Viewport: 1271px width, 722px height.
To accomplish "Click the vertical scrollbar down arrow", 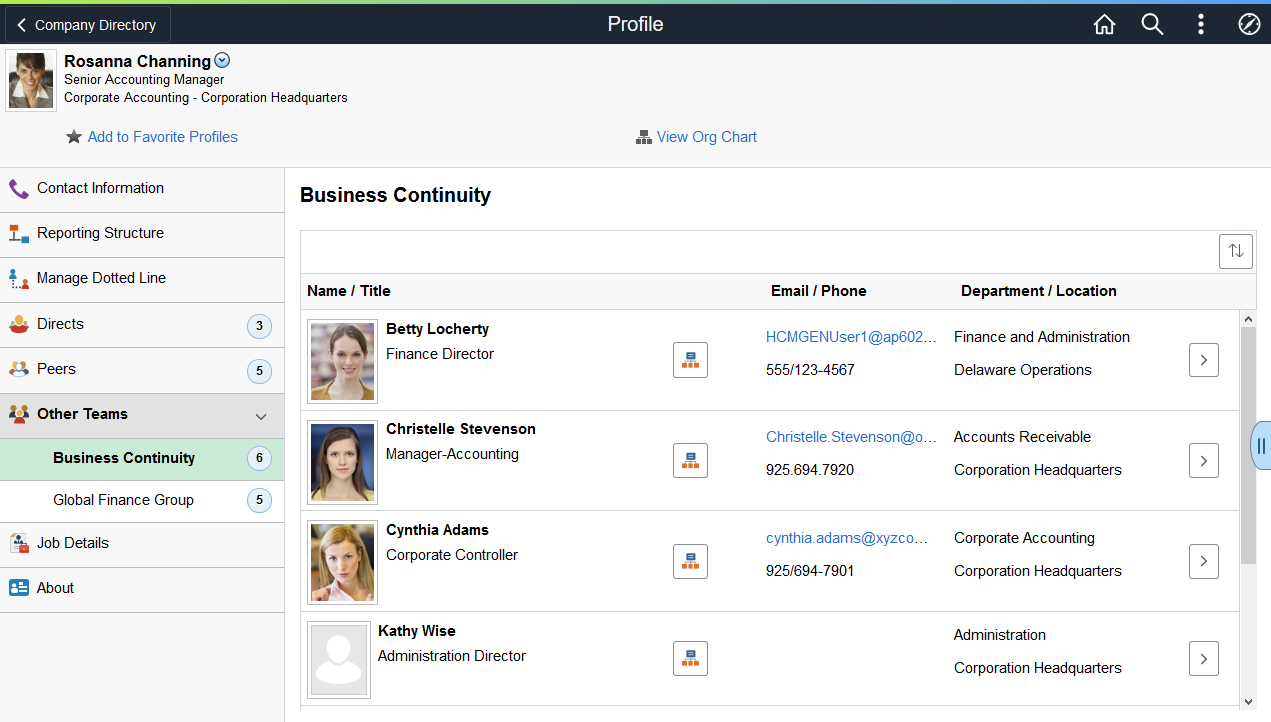I will click(x=1248, y=702).
